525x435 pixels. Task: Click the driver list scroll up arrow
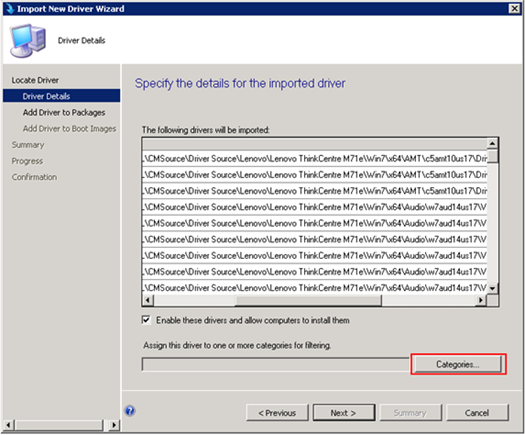pyautogui.click(x=492, y=144)
